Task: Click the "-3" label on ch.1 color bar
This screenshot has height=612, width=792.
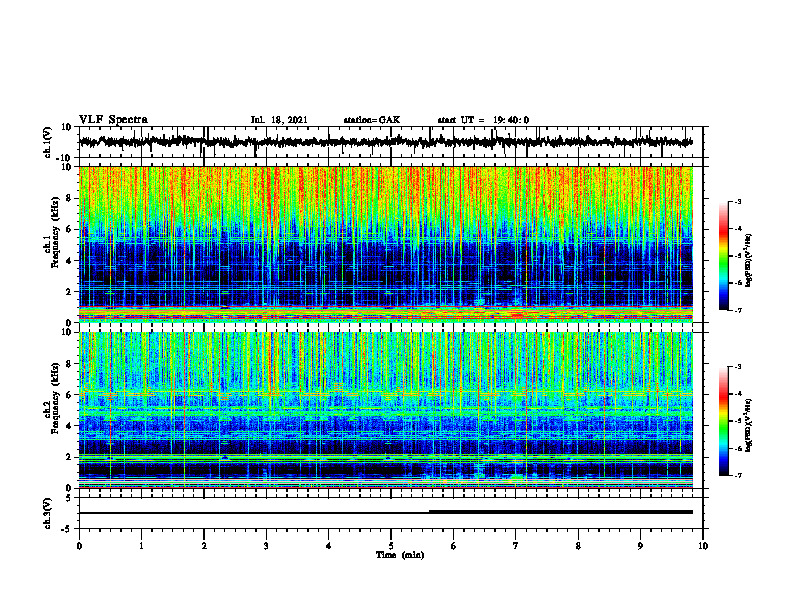Action: click(738, 201)
